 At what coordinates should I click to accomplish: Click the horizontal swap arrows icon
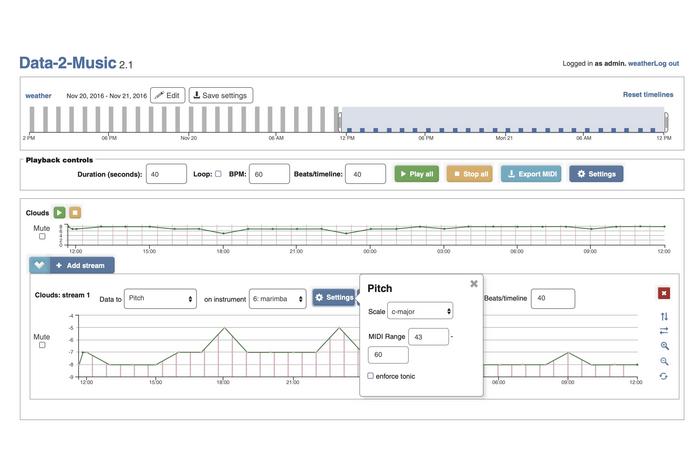click(x=664, y=331)
